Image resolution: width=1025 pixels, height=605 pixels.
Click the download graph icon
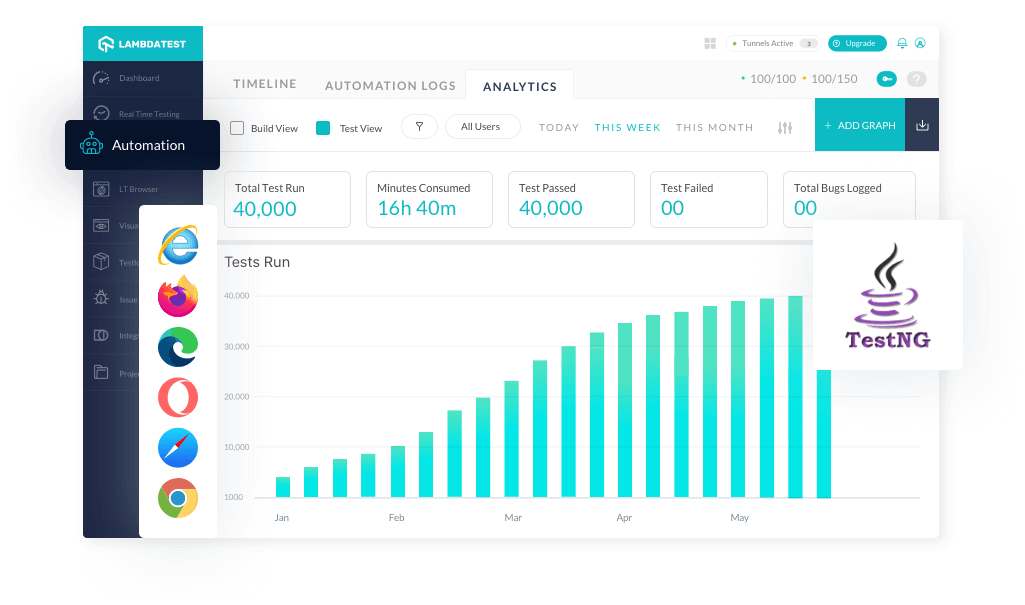point(922,125)
